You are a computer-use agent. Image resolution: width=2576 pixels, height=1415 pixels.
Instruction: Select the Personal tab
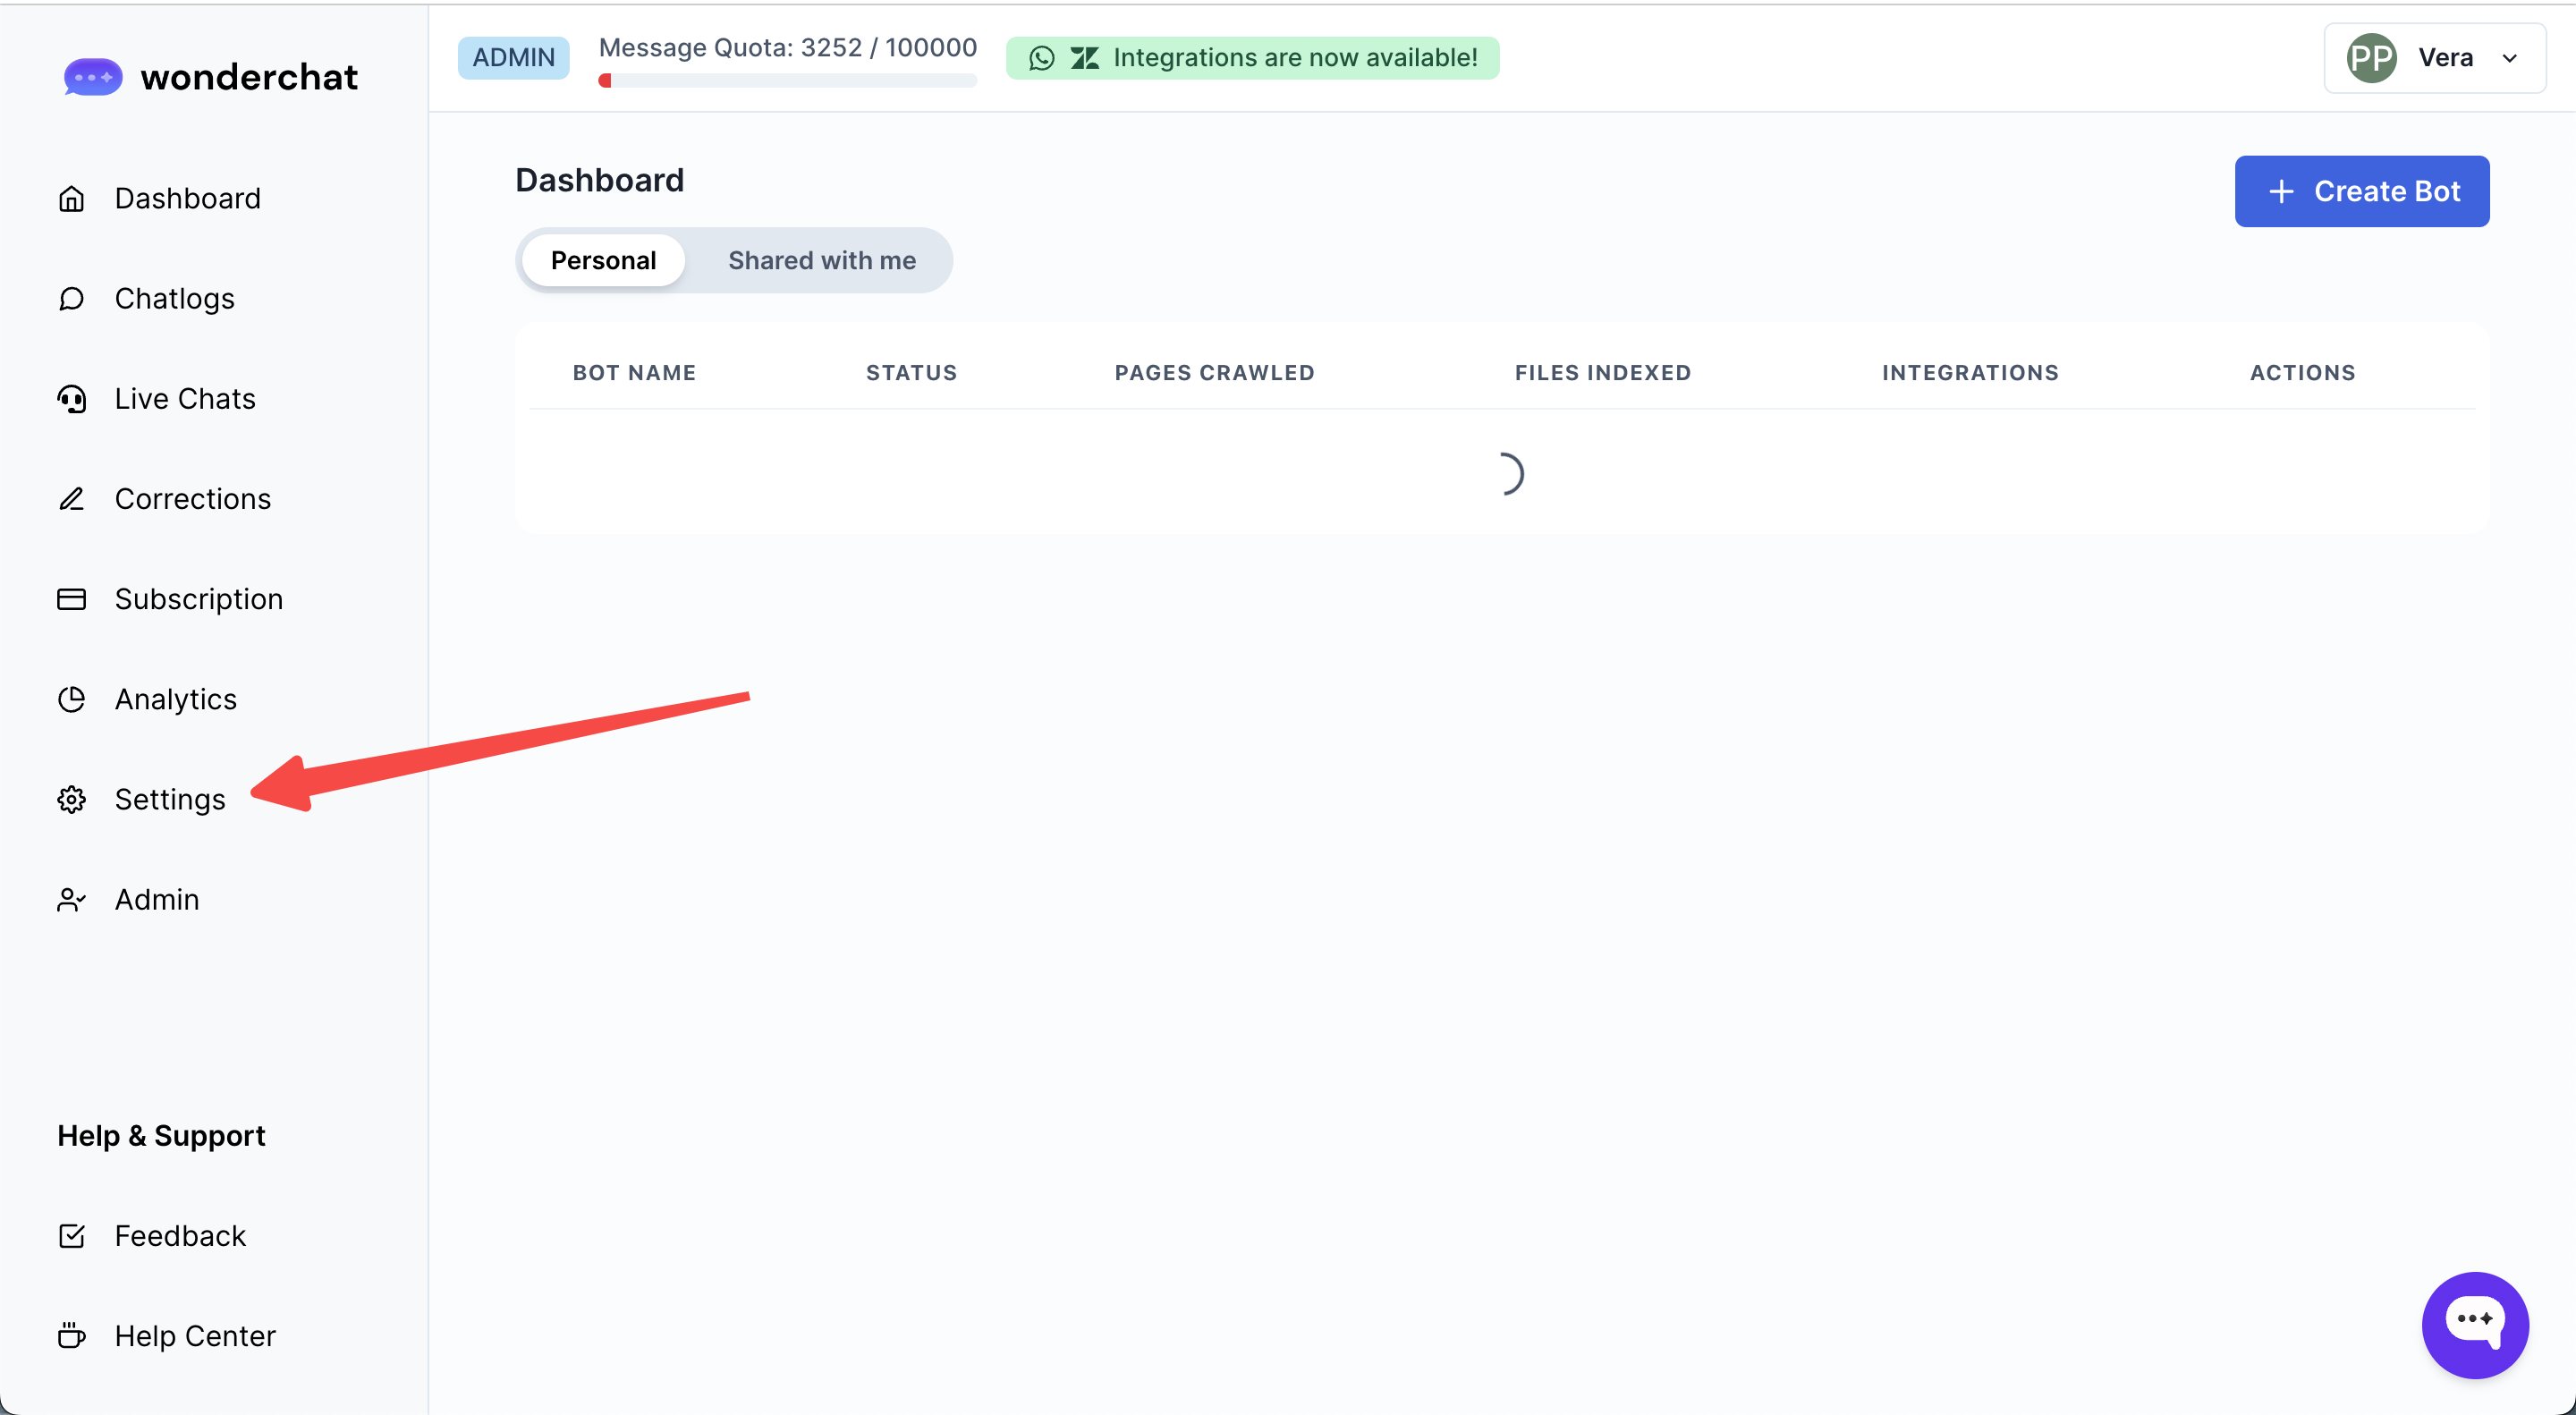(603, 260)
